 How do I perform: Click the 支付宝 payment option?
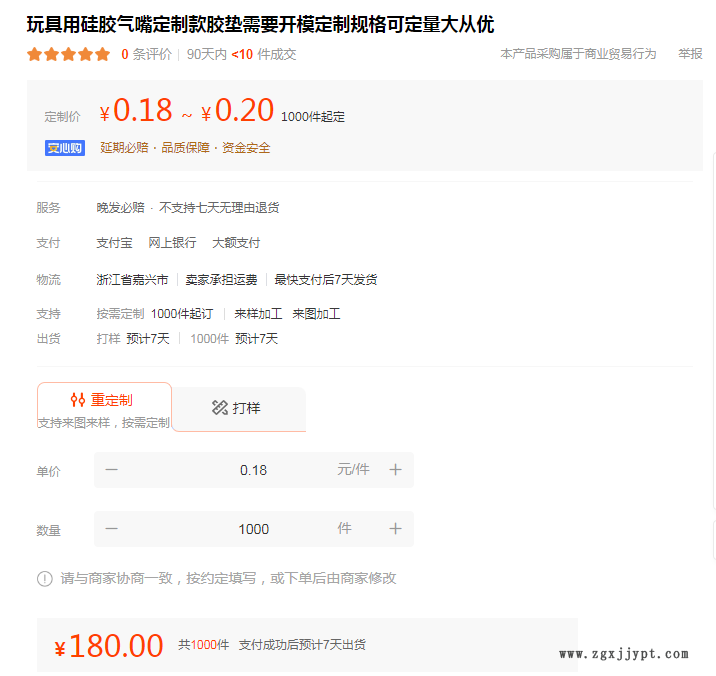114,243
